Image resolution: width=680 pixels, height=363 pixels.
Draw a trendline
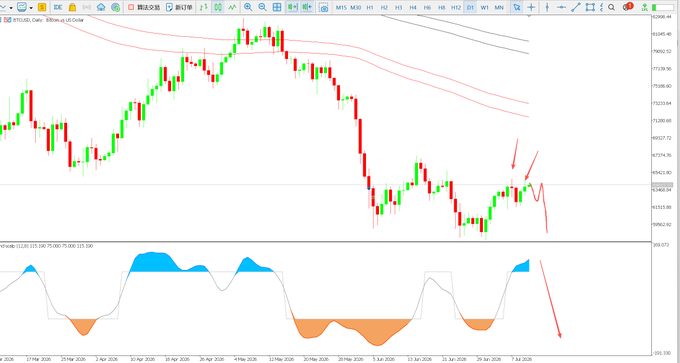click(x=575, y=7)
